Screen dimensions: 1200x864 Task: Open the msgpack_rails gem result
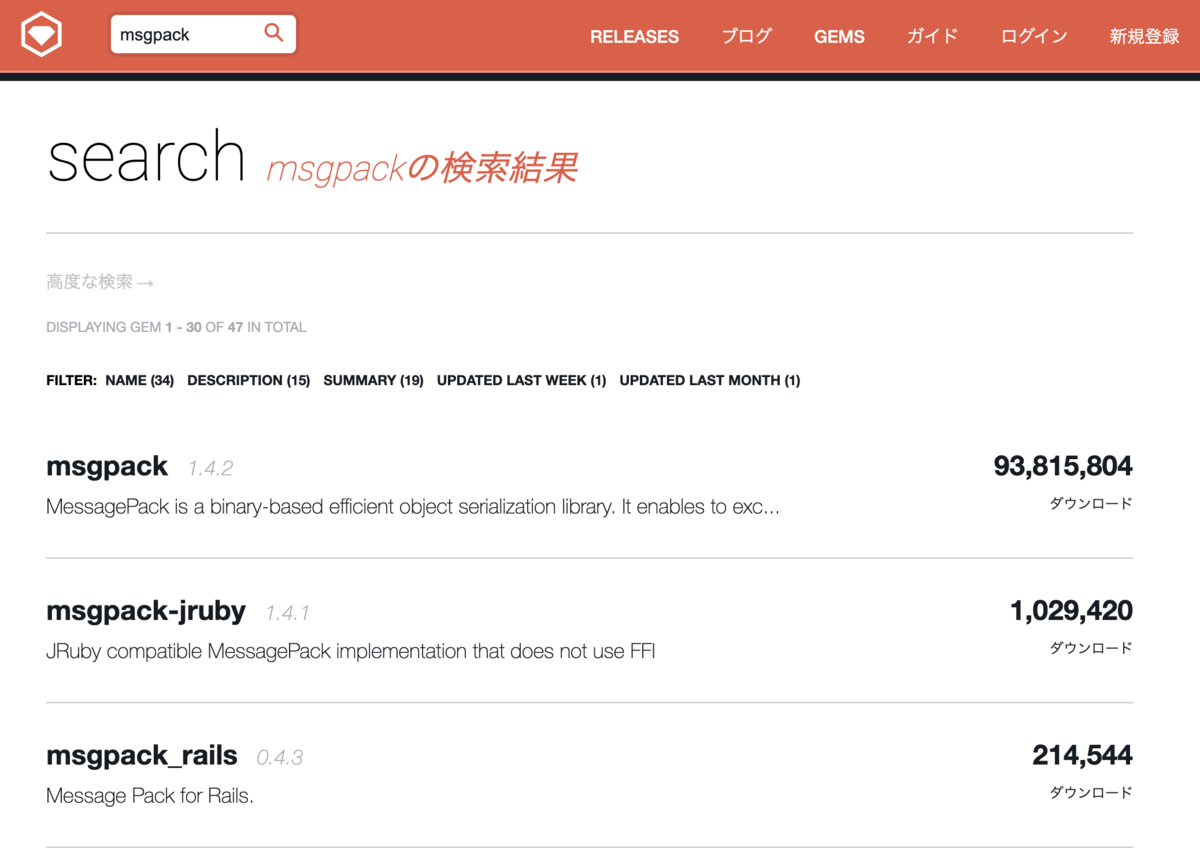[142, 755]
